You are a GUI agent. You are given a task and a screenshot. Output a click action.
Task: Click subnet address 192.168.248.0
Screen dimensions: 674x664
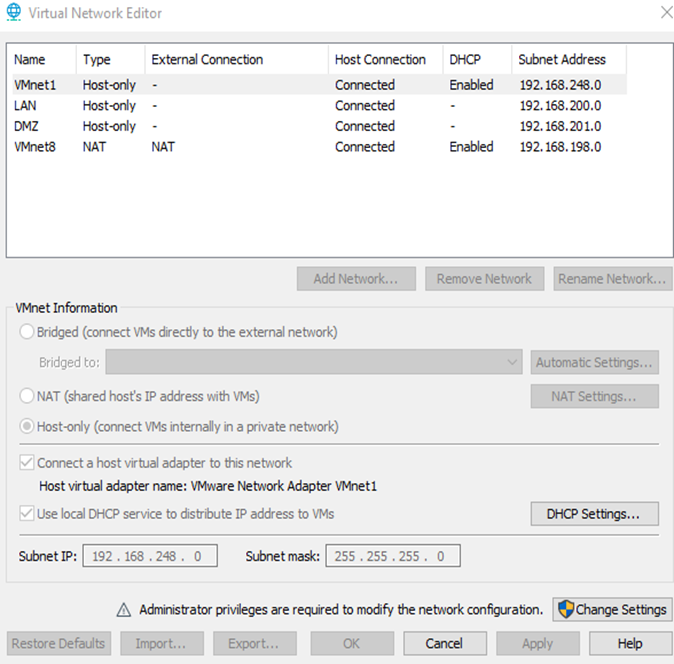point(561,85)
